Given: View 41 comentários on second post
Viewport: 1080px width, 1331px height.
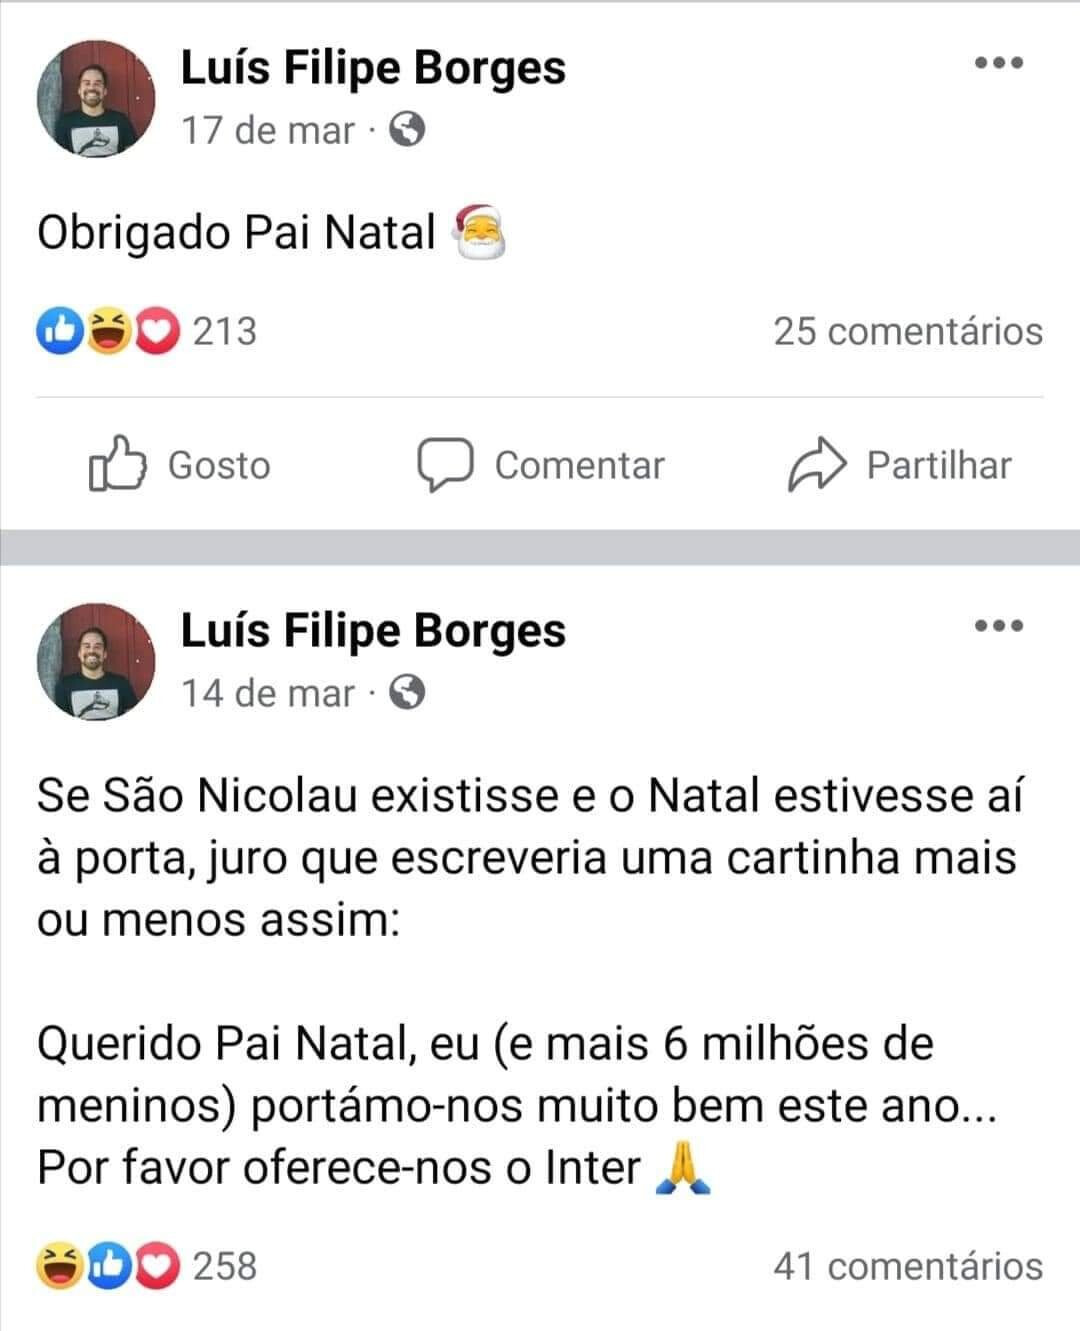Looking at the screenshot, I should click(x=908, y=1266).
